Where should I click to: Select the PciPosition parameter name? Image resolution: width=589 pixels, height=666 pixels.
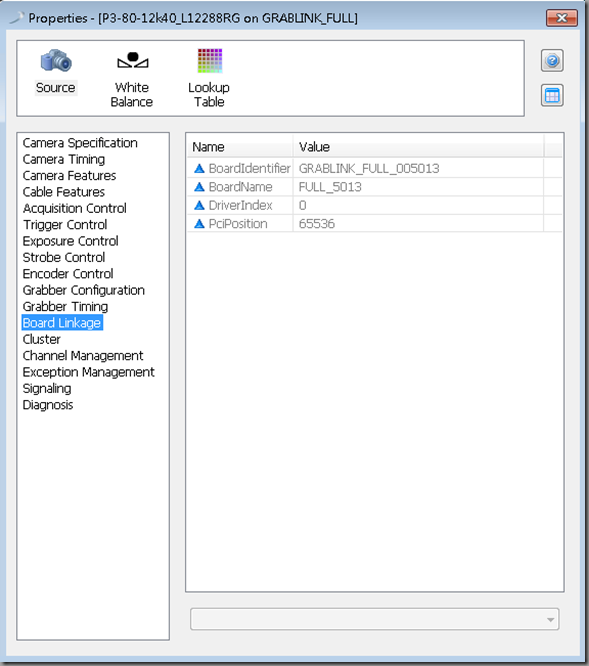coord(238,224)
